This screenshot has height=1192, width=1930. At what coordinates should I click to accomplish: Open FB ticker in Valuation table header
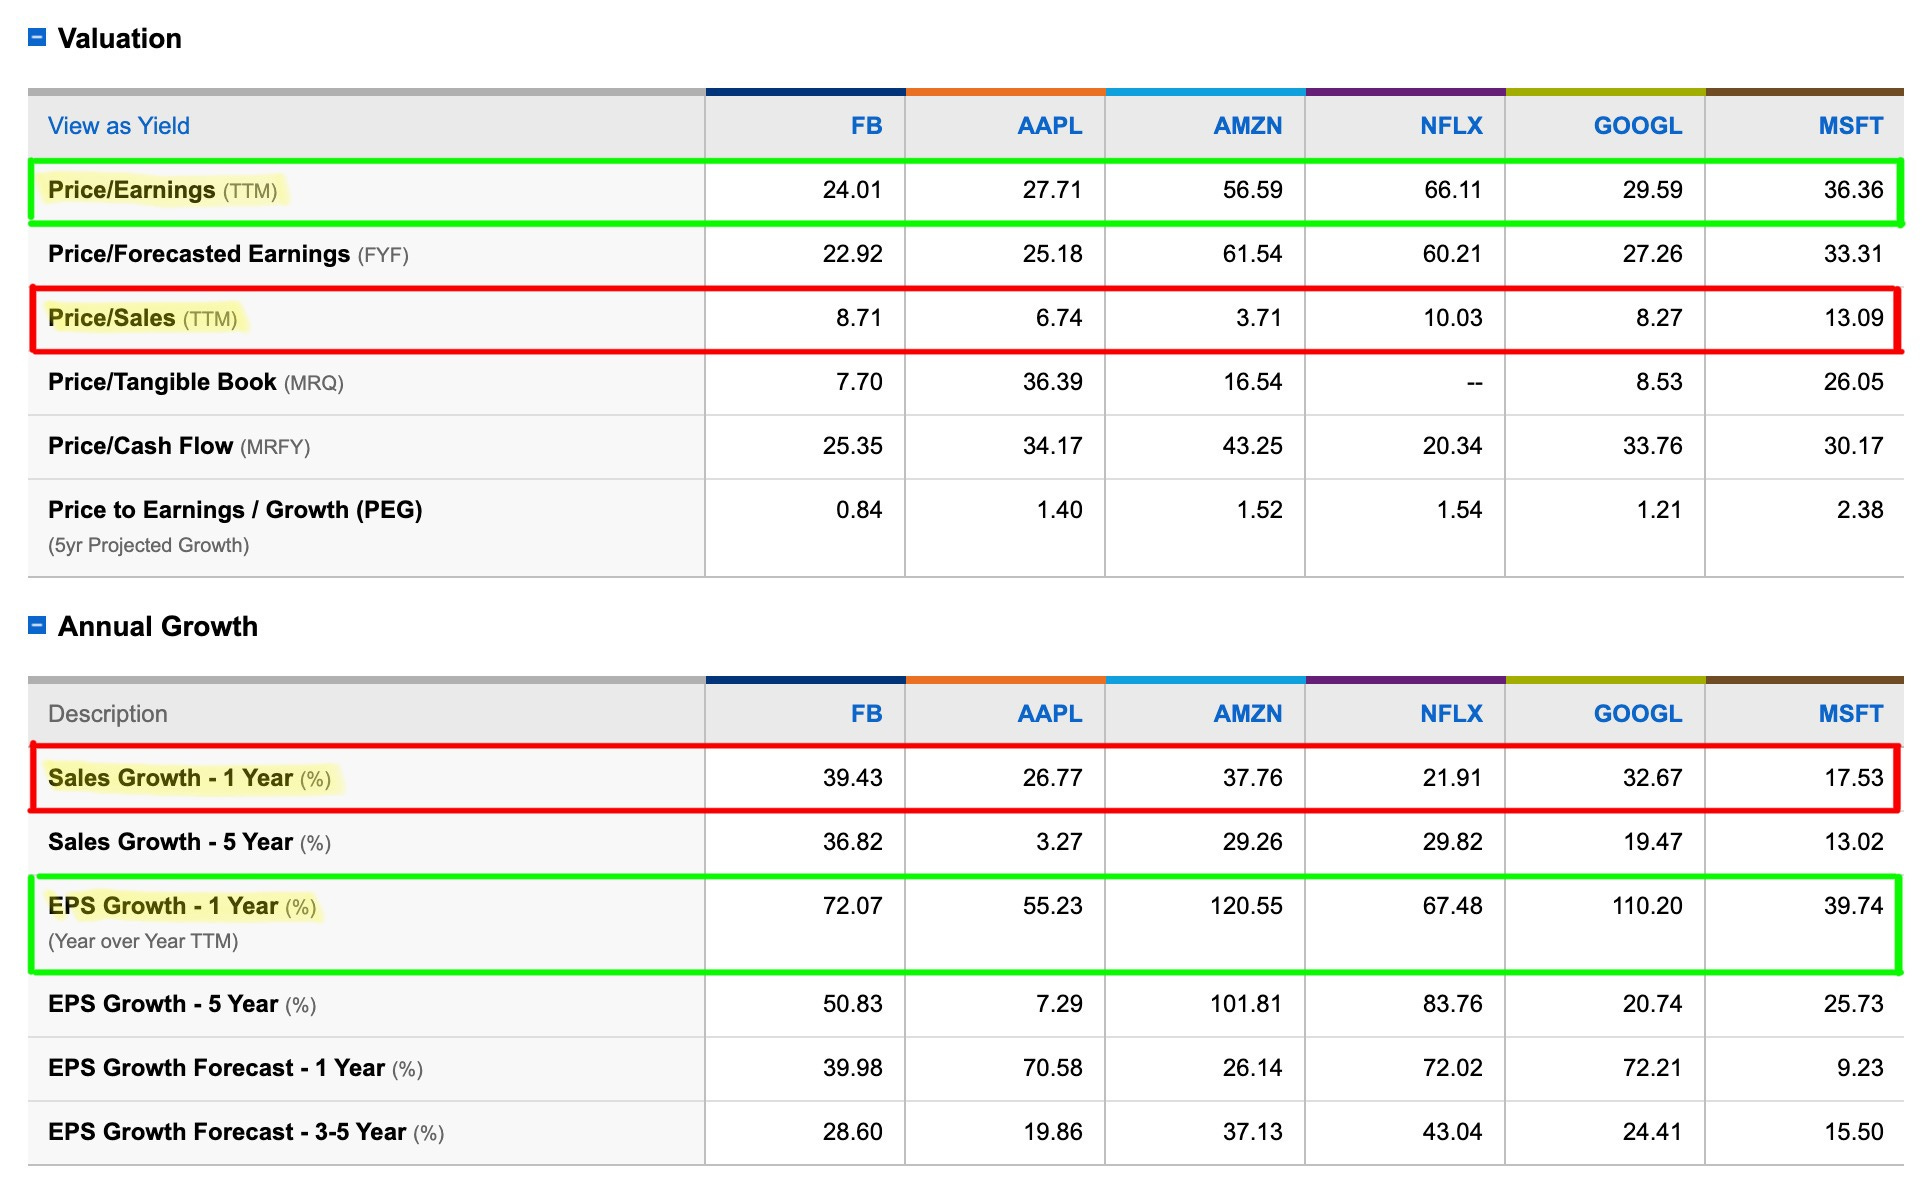tap(866, 126)
